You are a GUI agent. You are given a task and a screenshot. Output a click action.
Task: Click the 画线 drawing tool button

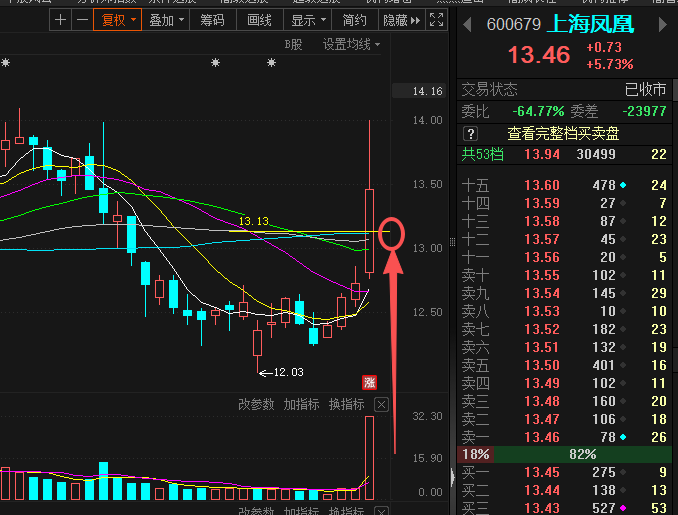click(259, 20)
